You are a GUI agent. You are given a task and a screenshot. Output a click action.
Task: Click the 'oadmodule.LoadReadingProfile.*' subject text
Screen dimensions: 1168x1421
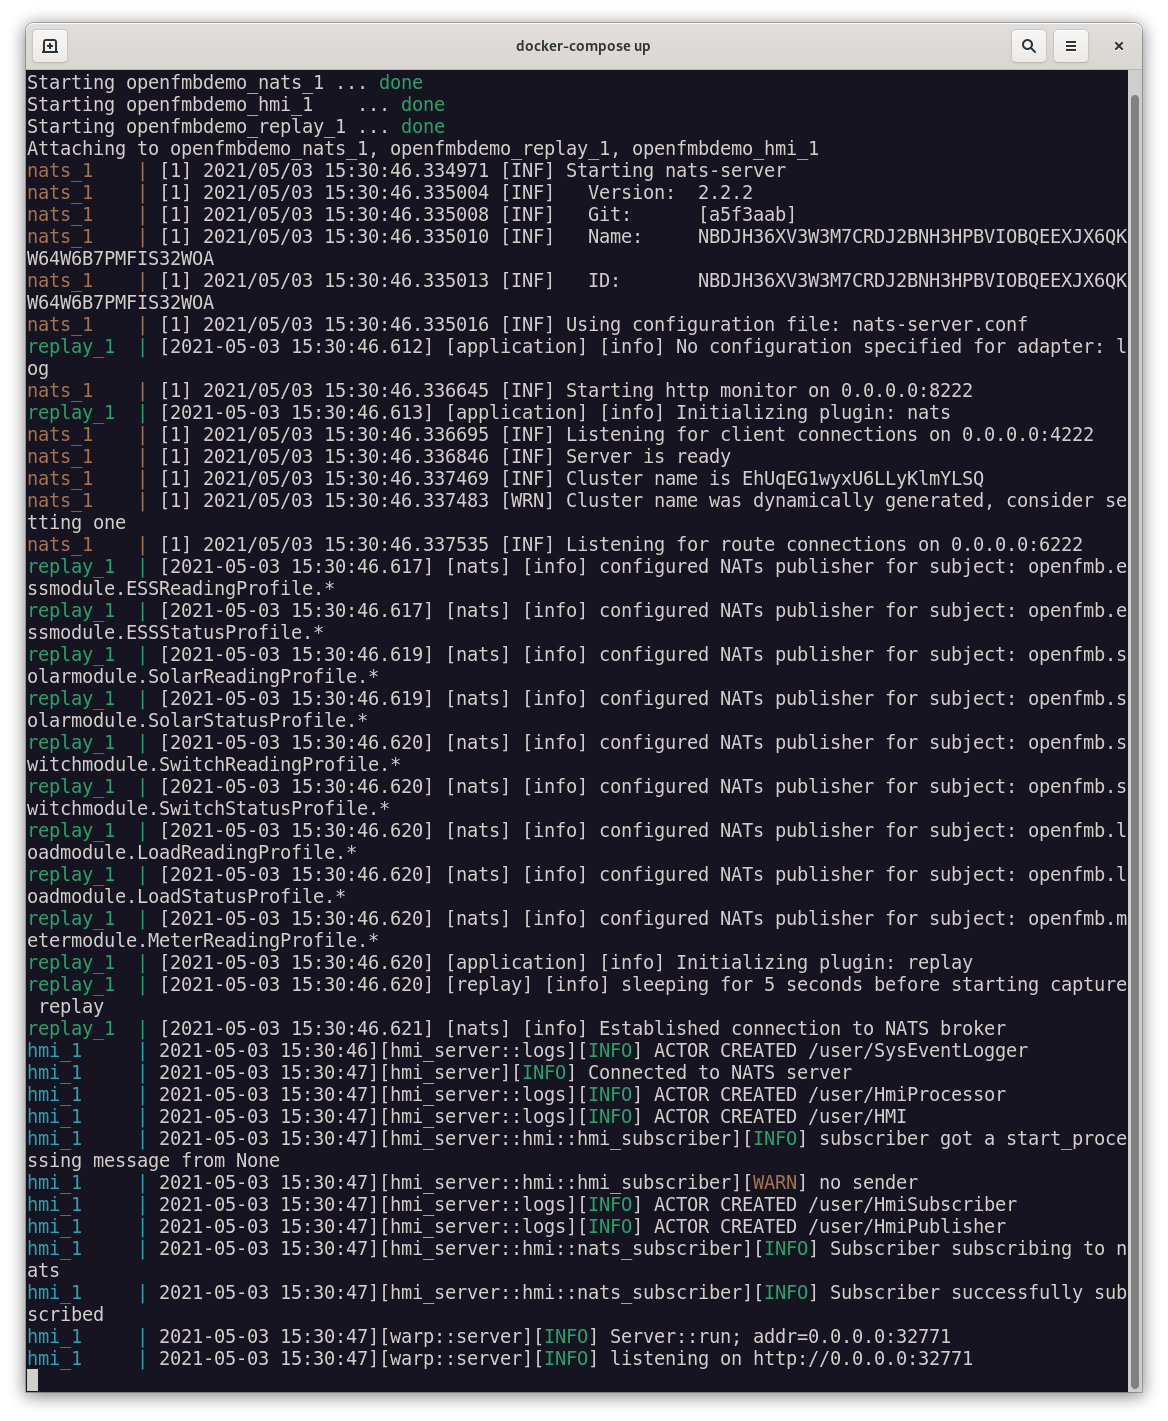(x=192, y=853)
